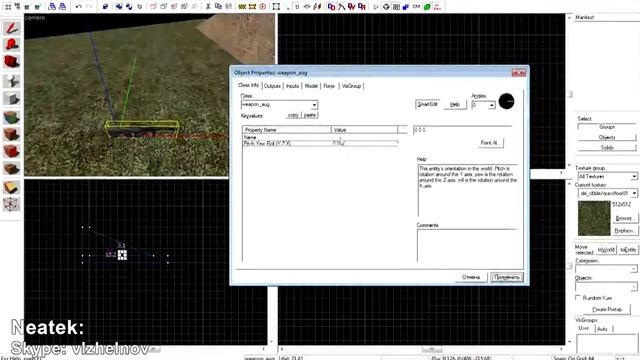
Task: Select the Objects selection mode
Action: point(607,137)
